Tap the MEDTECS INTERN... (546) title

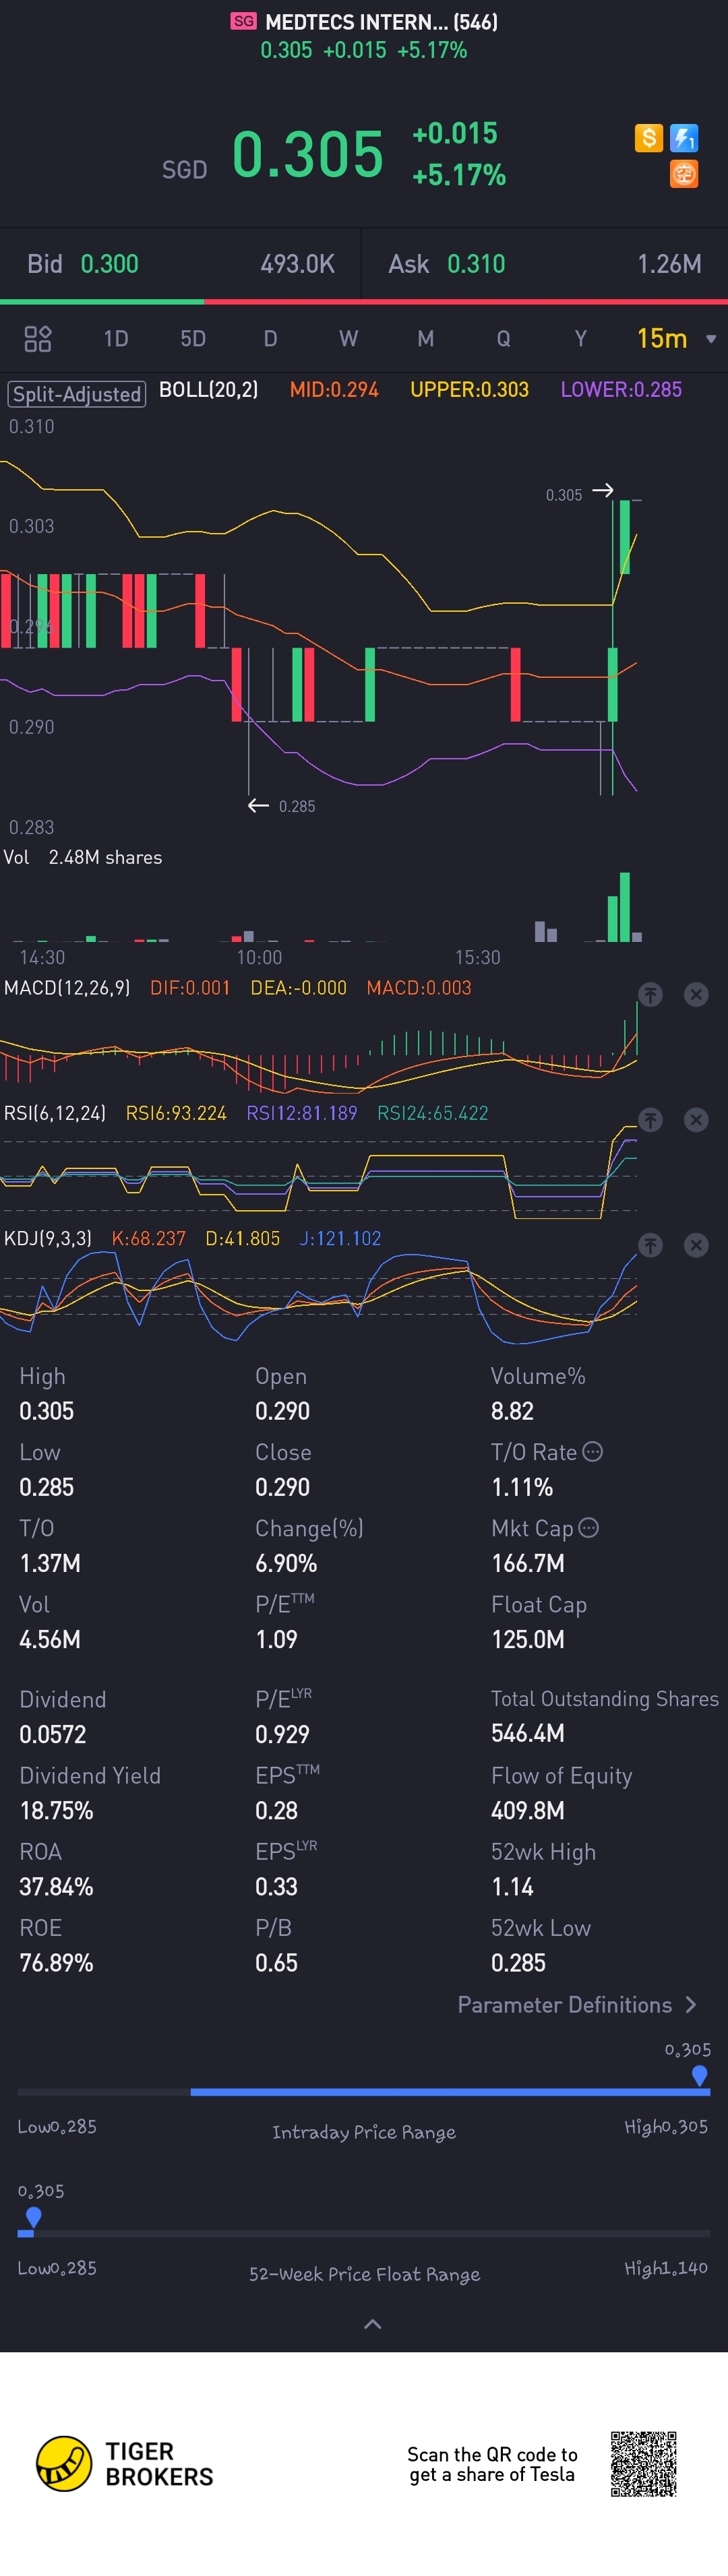pyautogui.click(x=381, y=22)
